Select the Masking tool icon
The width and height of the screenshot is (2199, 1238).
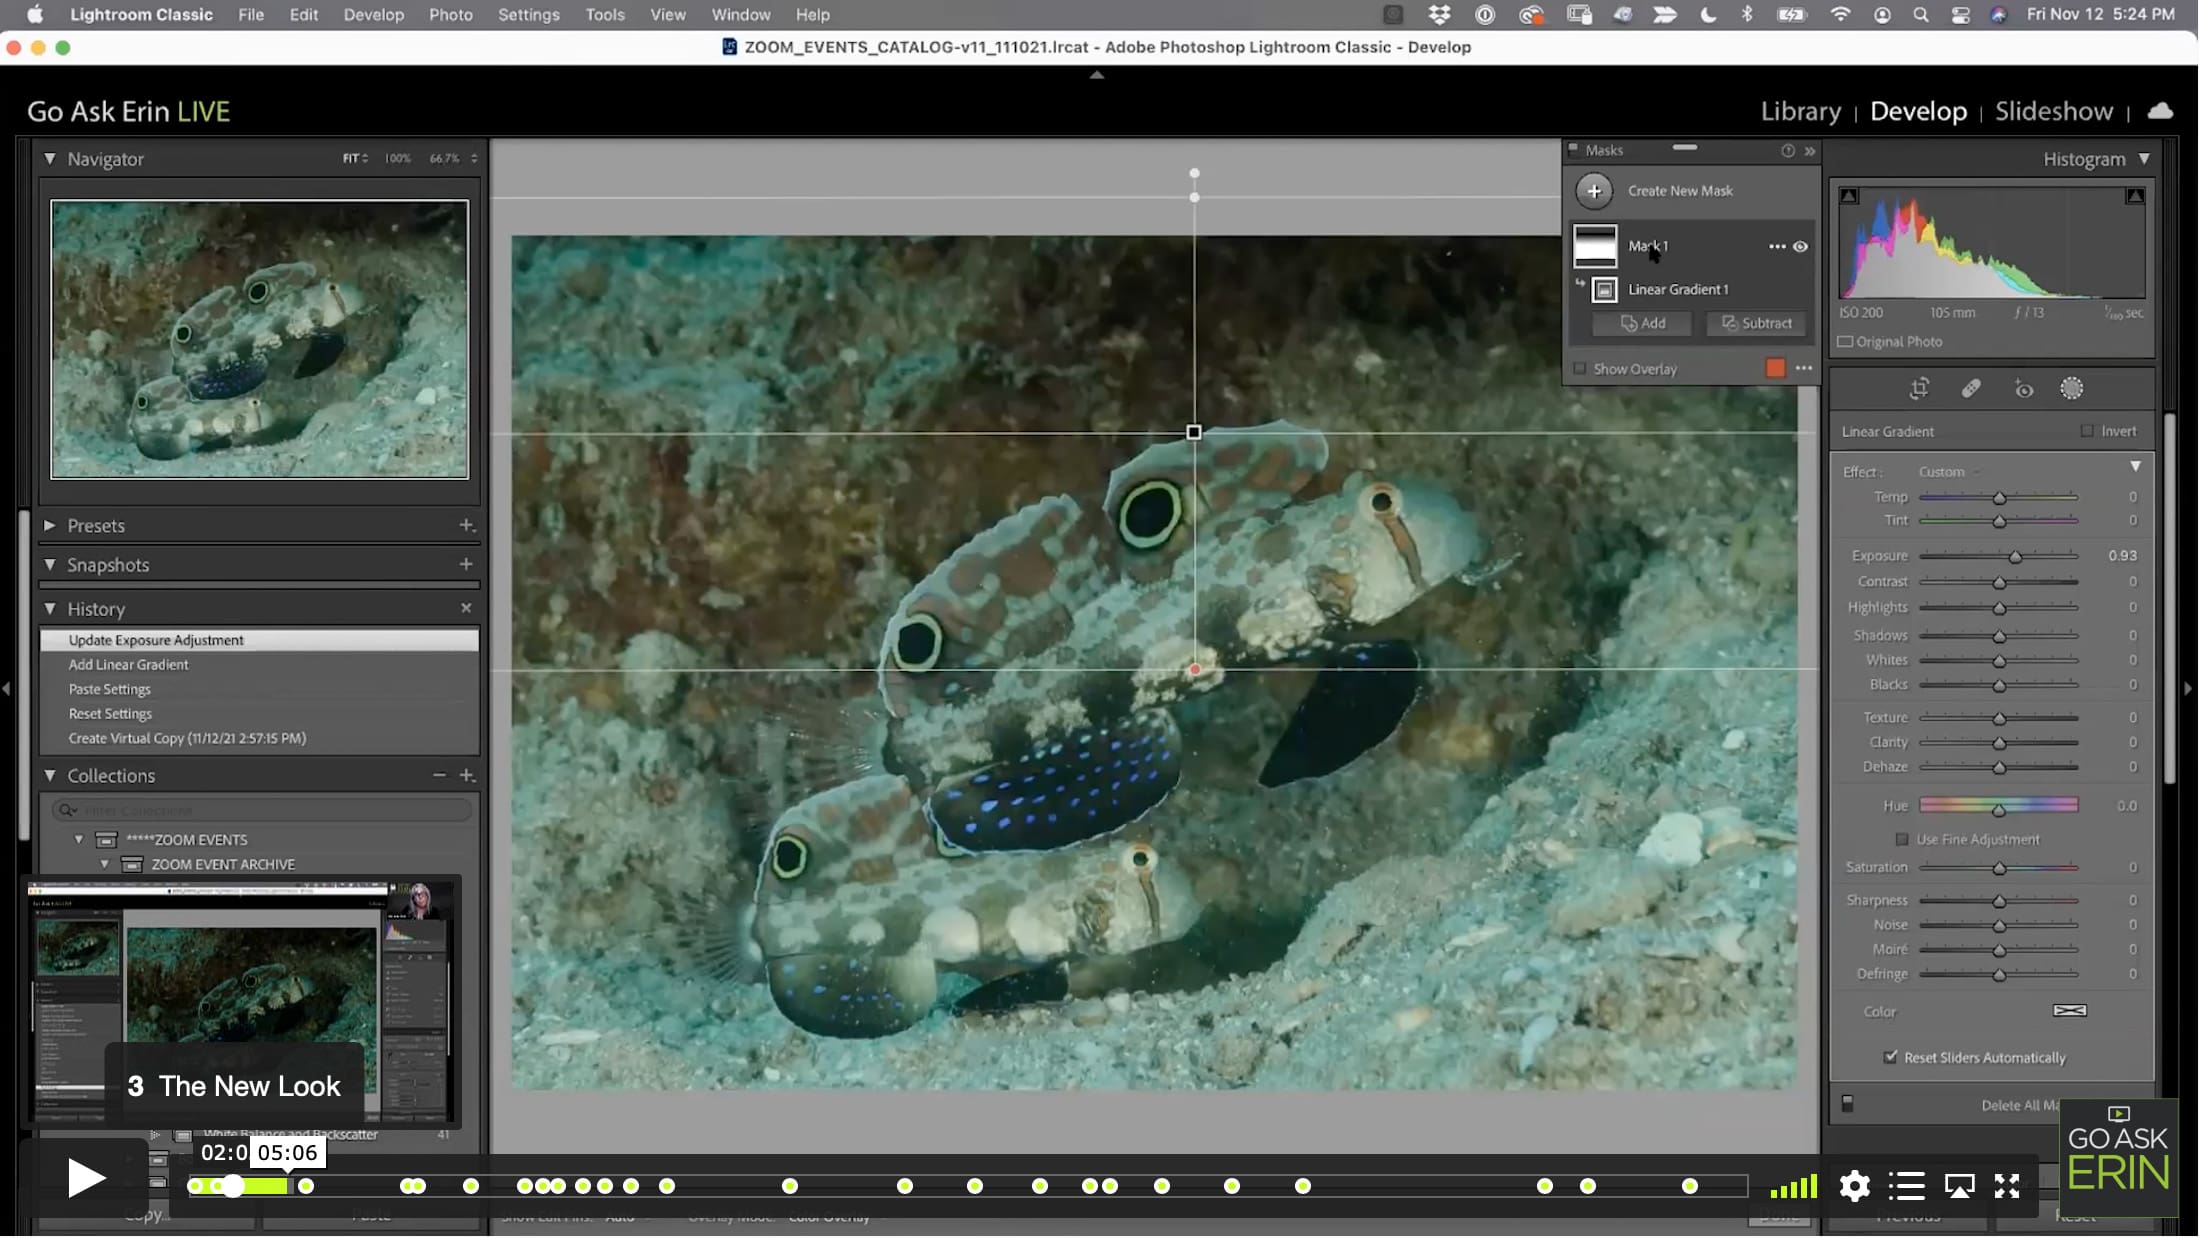click(x=2072, y=389)
